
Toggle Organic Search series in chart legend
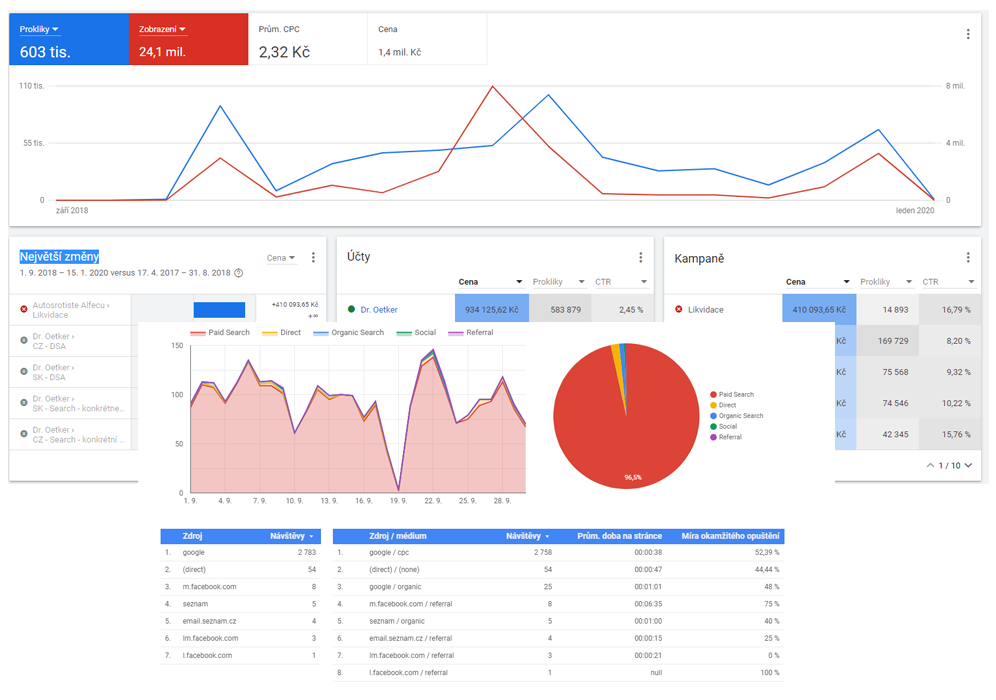pyautogui.click(x=350, y=333)
